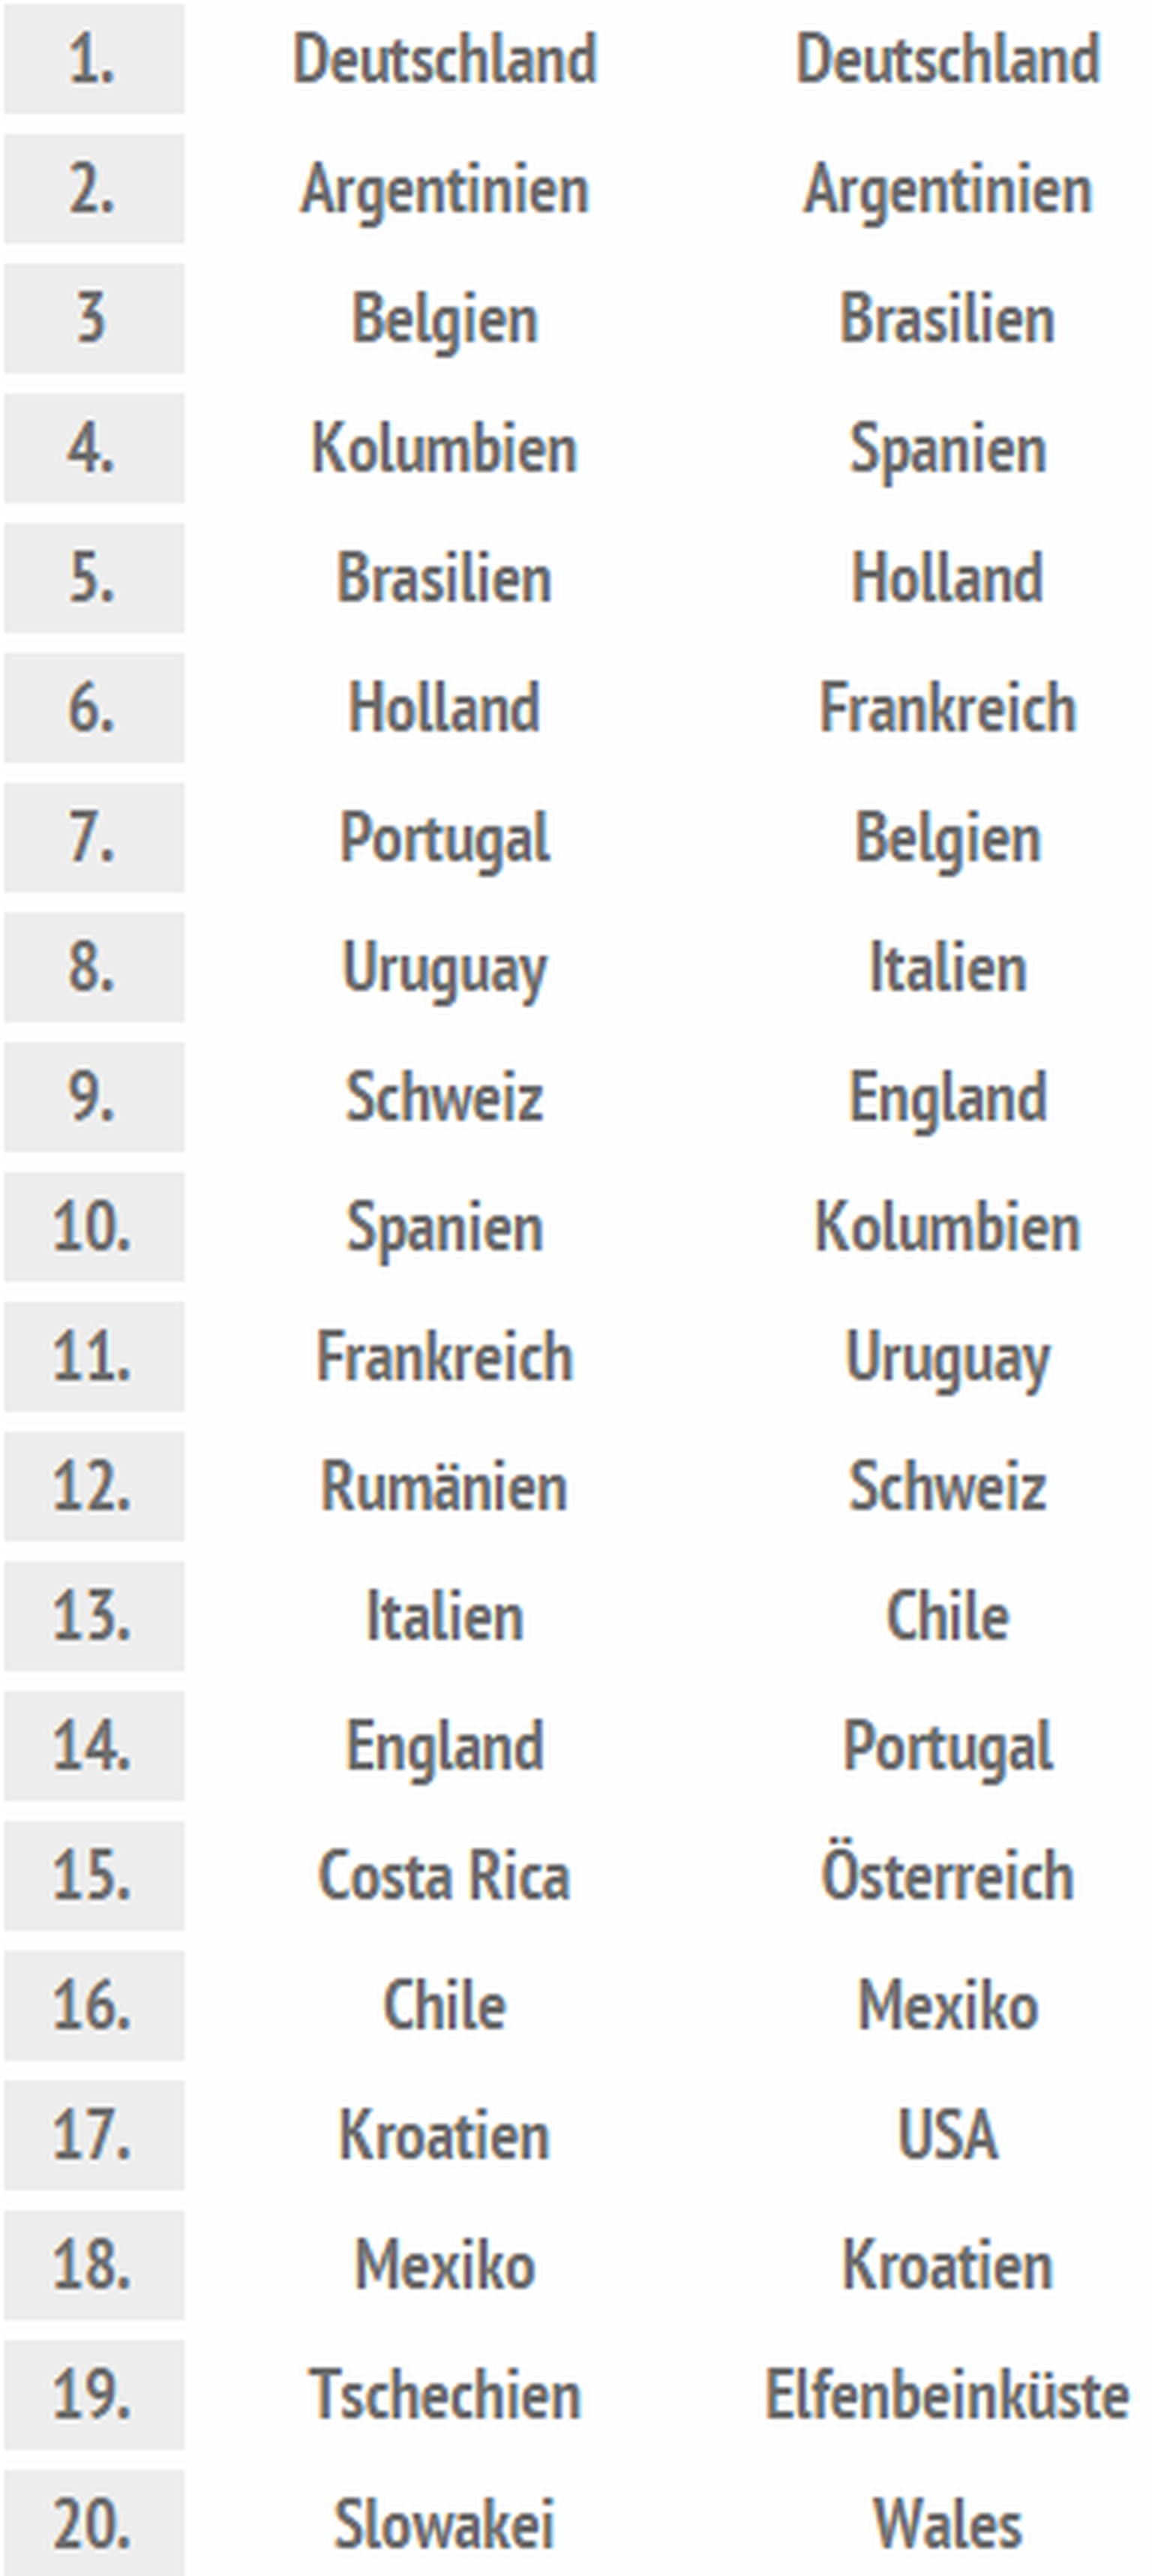This screenshot has width=1152, height=2576.
Task: Select Elfenbeinküste in the ranking
Action: tap(947, 2396)
